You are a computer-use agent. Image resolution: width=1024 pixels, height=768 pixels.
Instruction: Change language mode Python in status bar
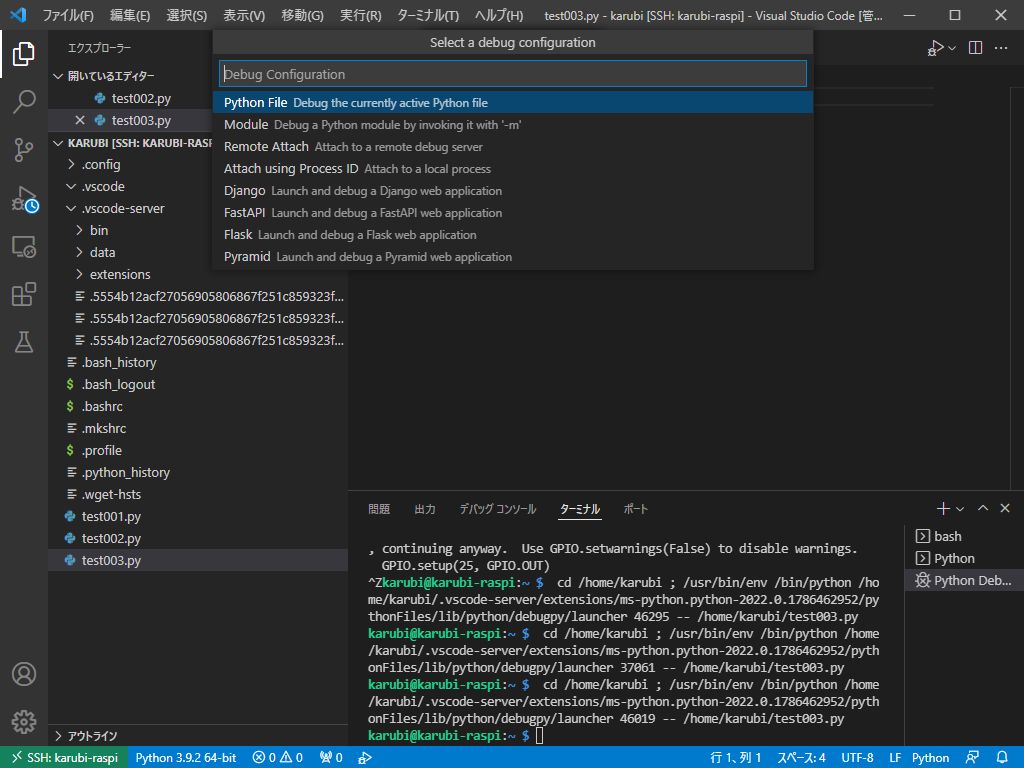click(x=931, y=758)
